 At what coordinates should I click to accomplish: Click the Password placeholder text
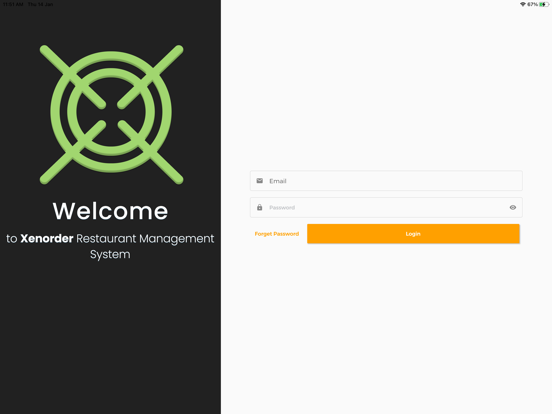pyautogui.click(x=282, y=207)
